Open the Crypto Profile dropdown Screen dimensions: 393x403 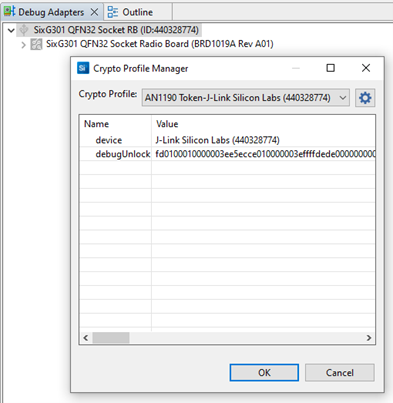[246, 98]
